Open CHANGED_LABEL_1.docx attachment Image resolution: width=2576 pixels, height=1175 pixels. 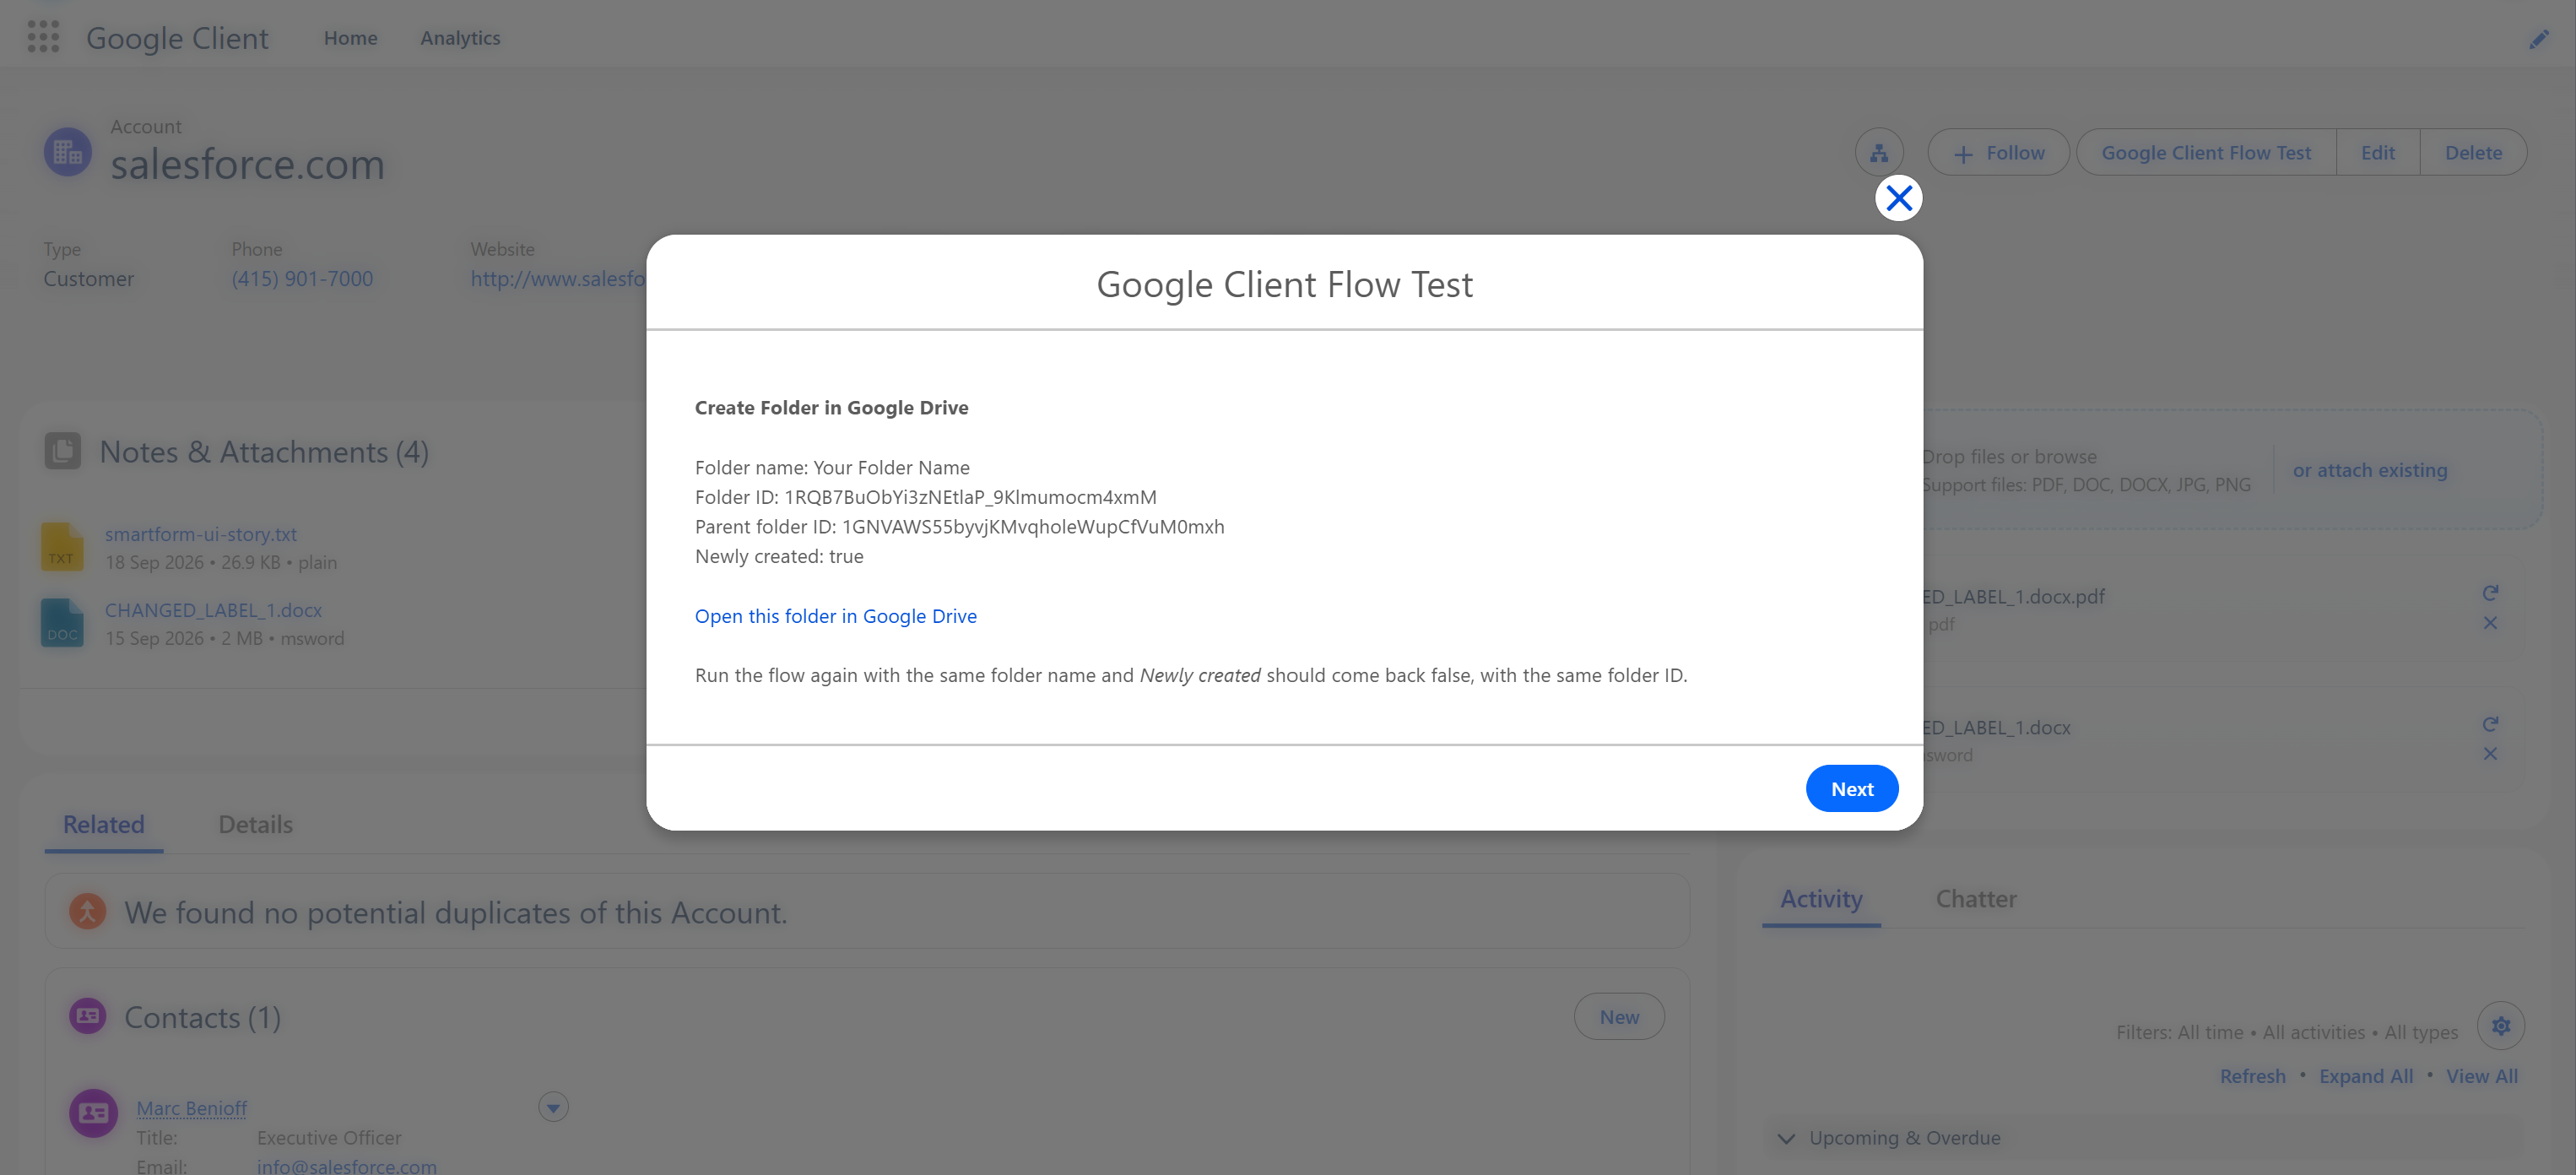[x=213, y=610]
